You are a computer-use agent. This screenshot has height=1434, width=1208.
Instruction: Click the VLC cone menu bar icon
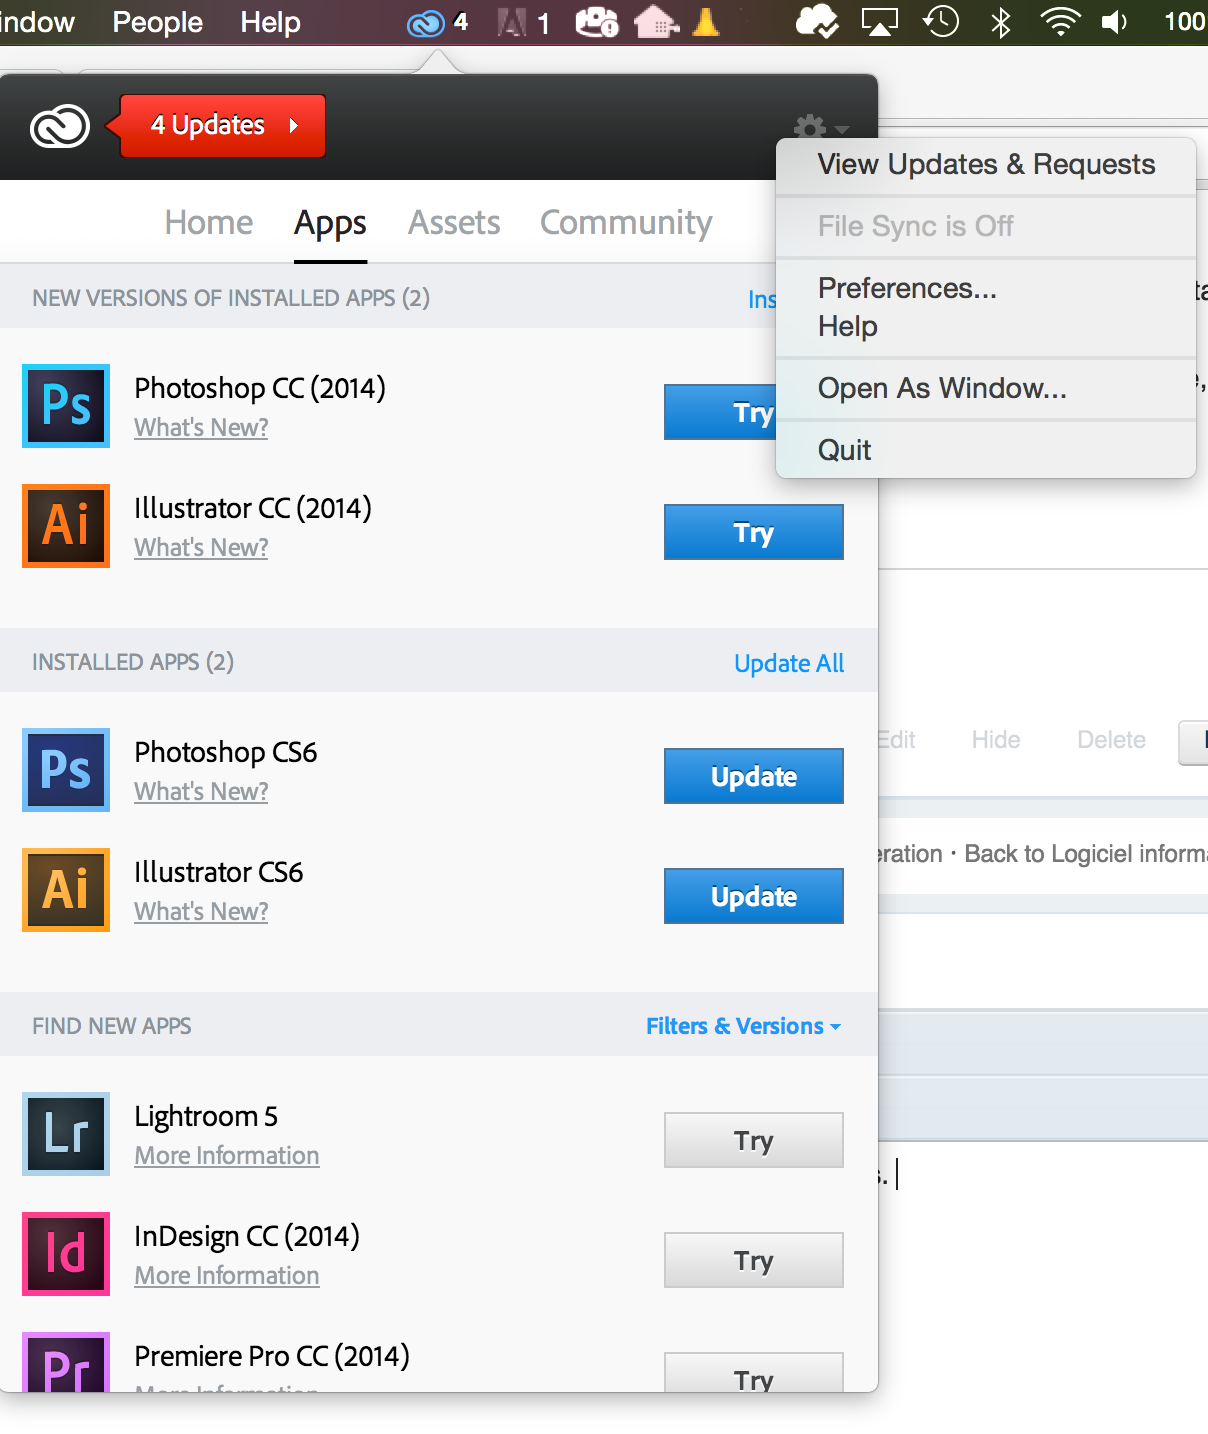706,21
